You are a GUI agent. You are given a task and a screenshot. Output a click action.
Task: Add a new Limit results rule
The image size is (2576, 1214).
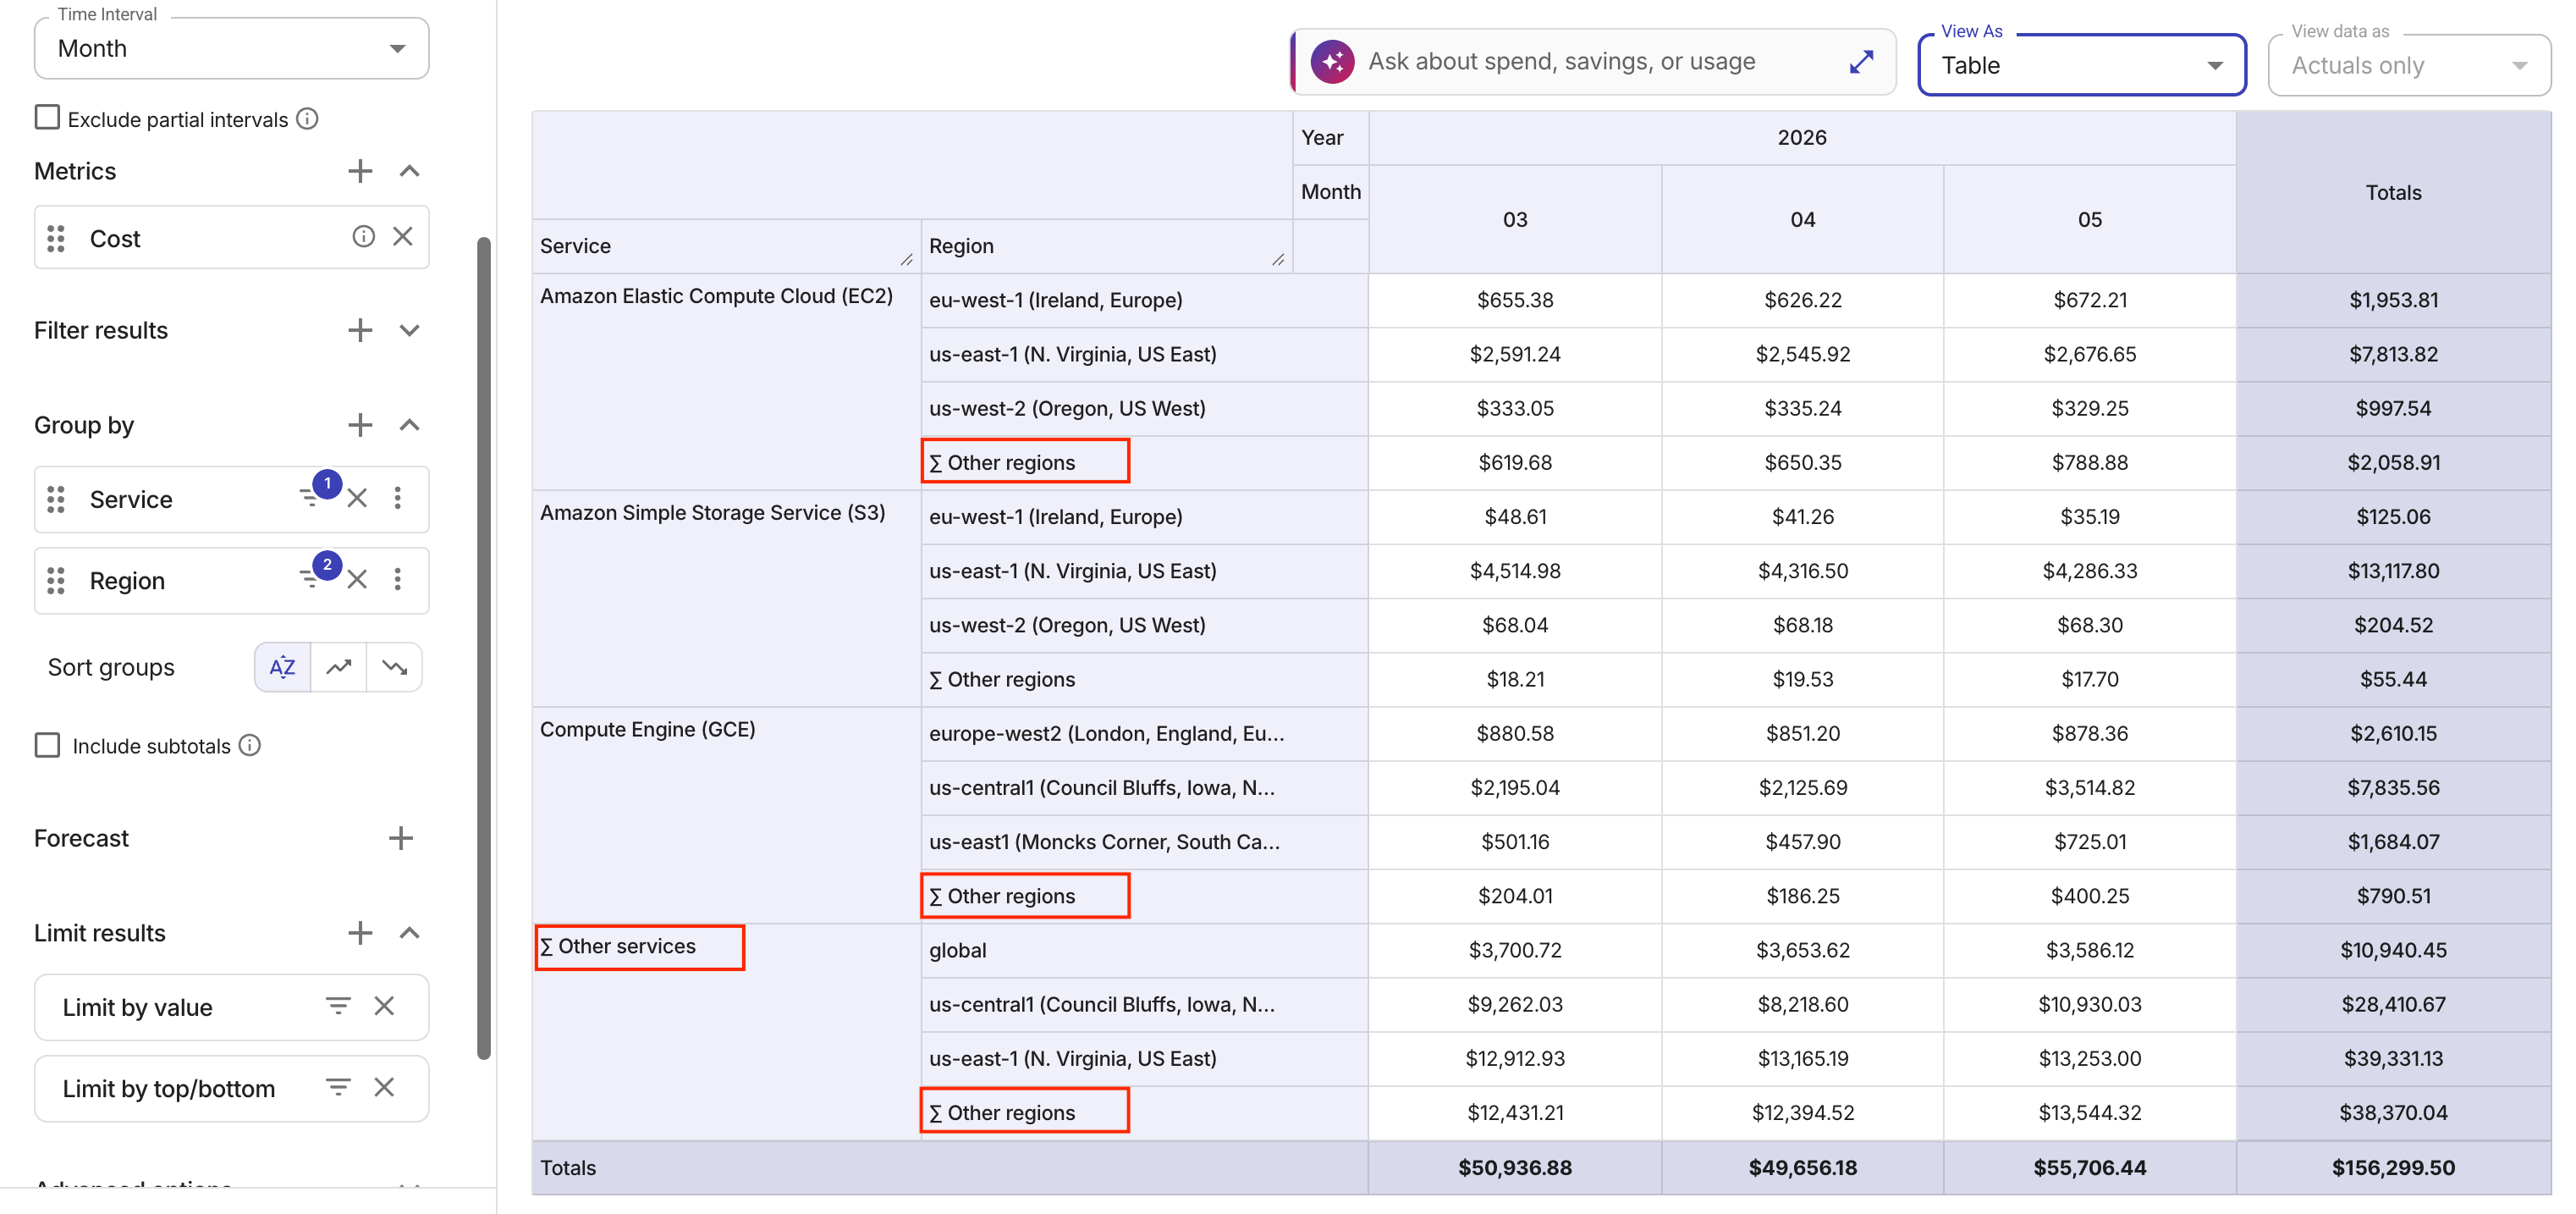click(360, 933)
